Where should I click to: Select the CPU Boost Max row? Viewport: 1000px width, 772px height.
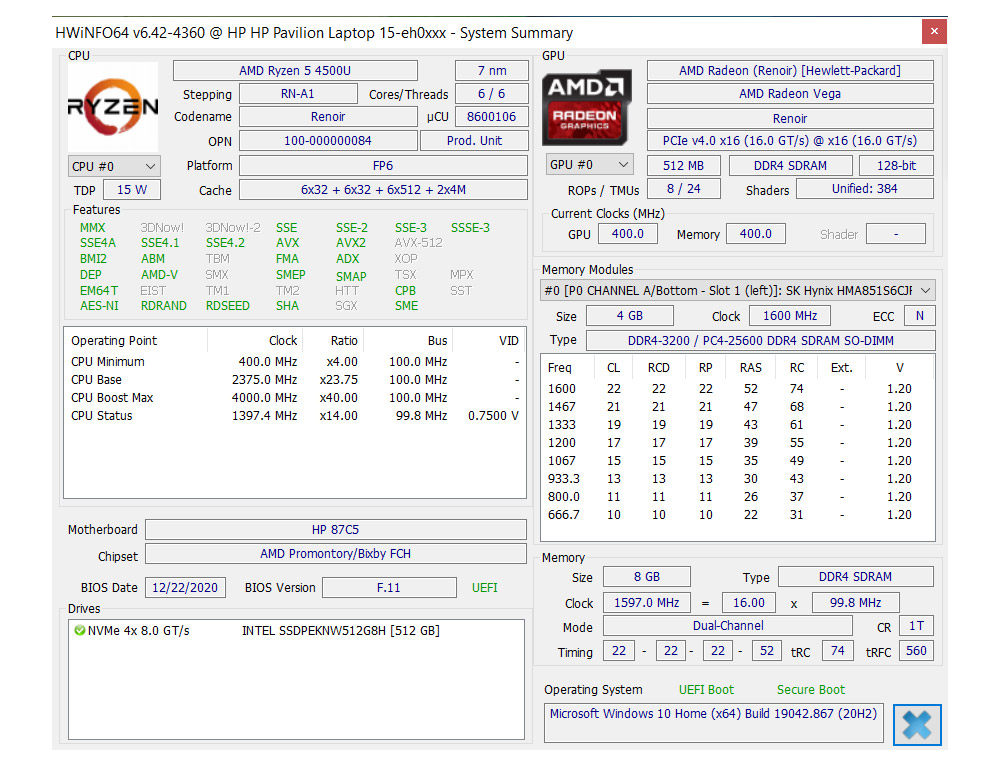(x=295, y=397)
